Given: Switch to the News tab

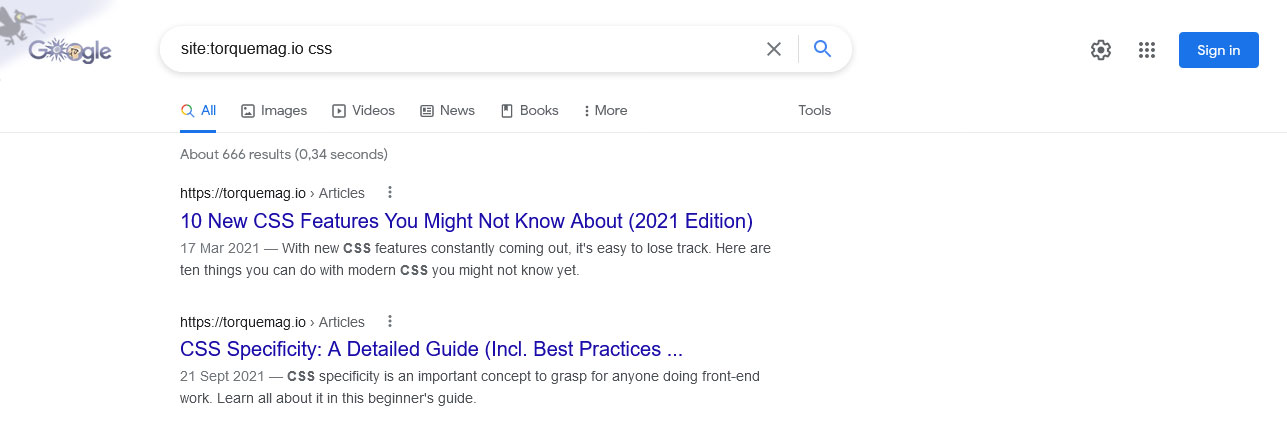Looking at the screenshot, I should 447,111.
